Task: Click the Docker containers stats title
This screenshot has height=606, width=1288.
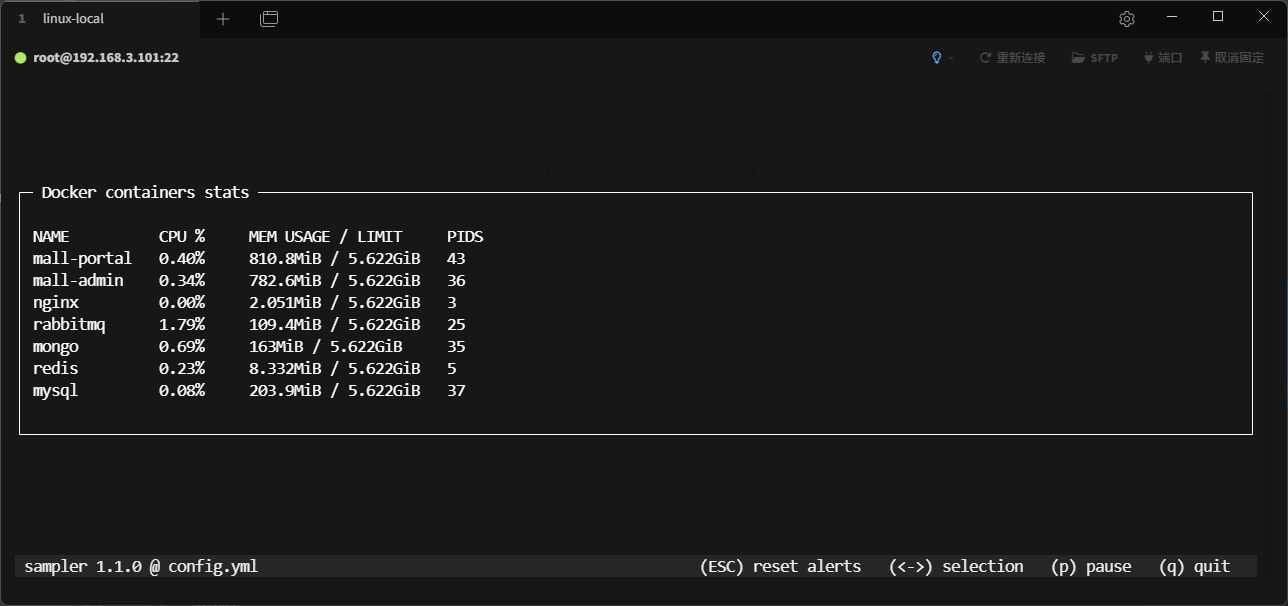Action: click(145, 193)
